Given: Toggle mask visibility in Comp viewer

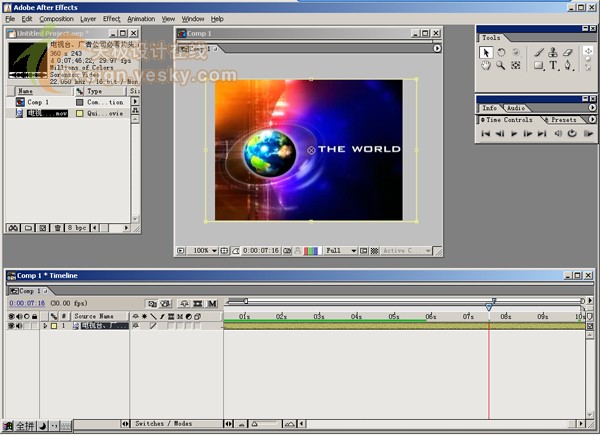Looking at the screenshot, I should click(236, 251).
